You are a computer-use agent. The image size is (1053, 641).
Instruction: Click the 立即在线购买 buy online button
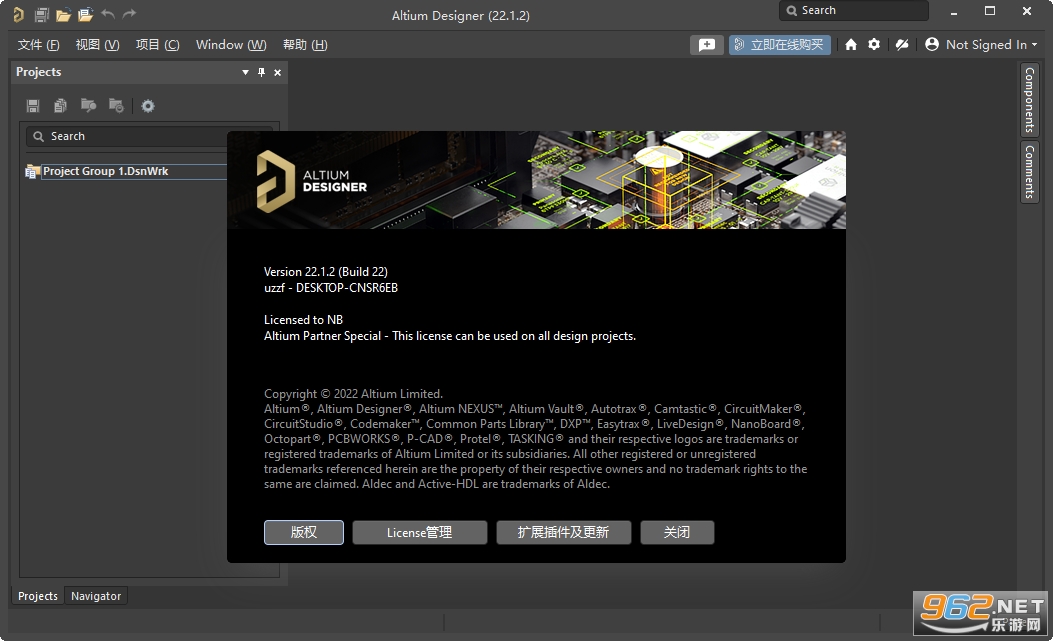click(780, 45)
